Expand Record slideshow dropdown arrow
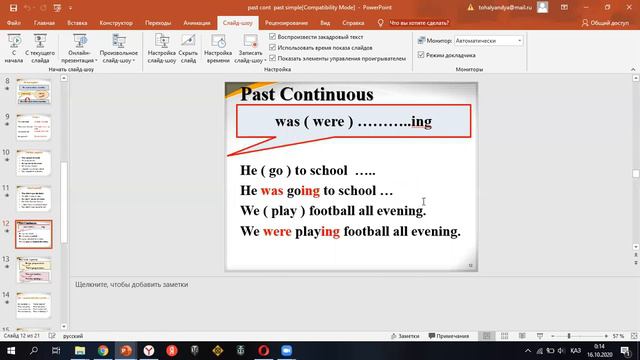 tap(265, 60)
